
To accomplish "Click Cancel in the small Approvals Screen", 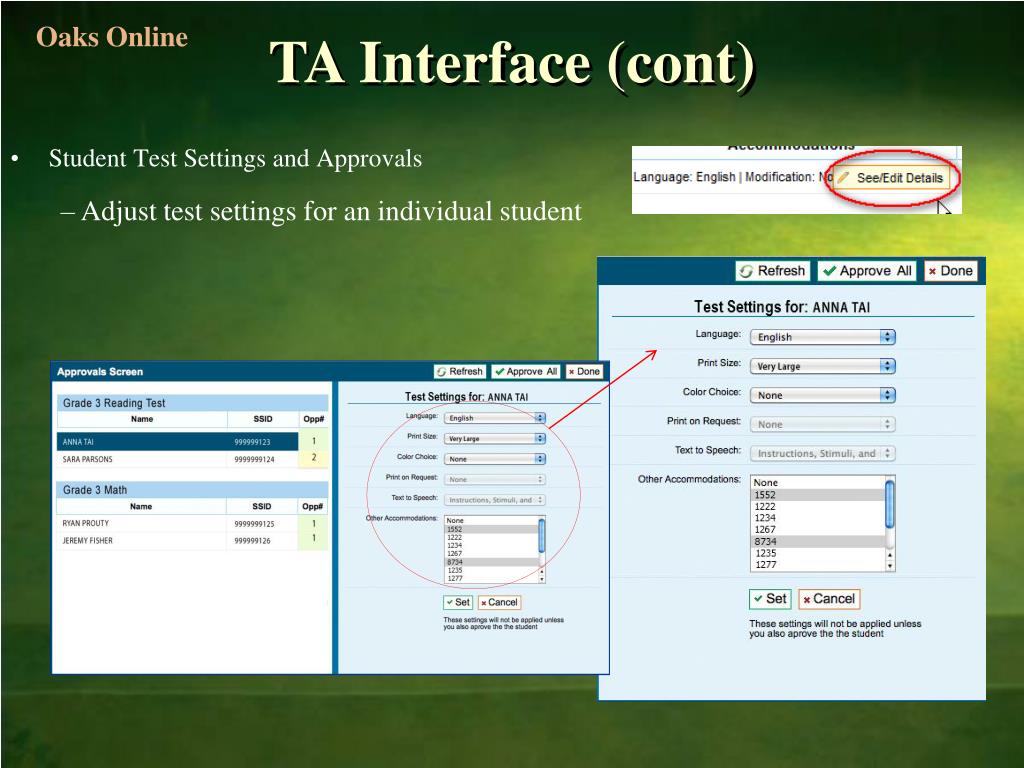I will [x=500, y=602].
